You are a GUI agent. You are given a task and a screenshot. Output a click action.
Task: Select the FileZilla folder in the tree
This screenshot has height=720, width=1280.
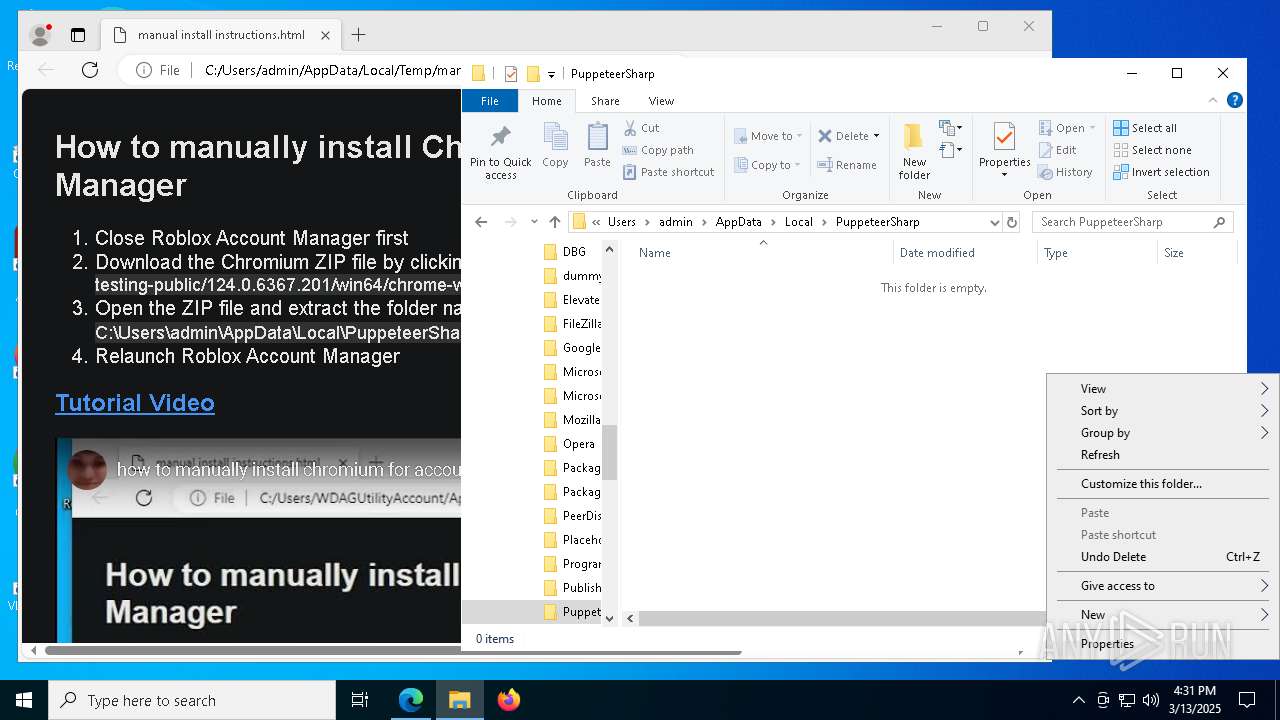click(572, 324)
